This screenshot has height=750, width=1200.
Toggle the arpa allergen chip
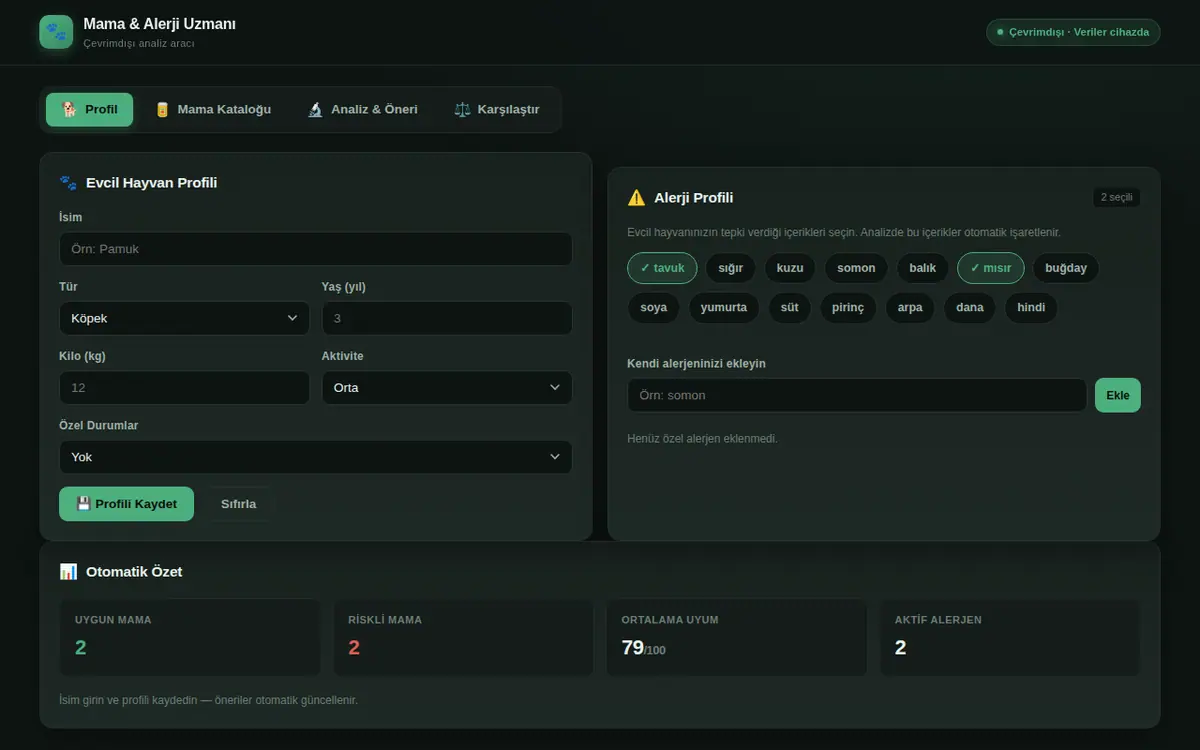point(910,308)
